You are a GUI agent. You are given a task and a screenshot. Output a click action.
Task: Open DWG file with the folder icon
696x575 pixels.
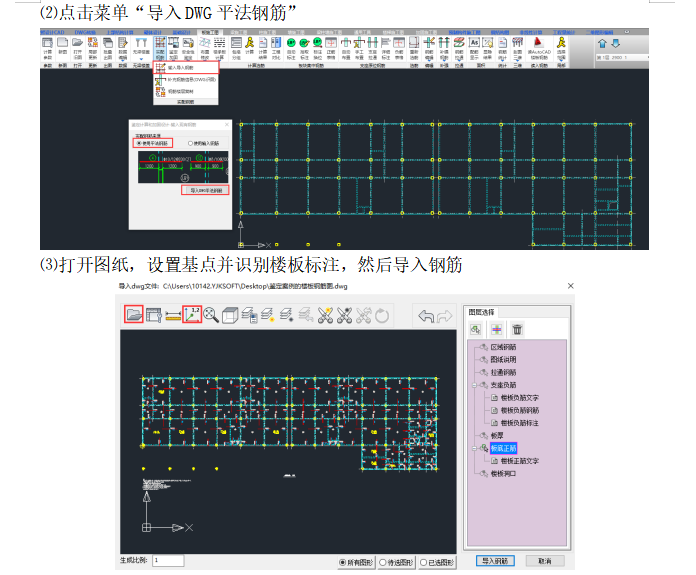point(134,315)
